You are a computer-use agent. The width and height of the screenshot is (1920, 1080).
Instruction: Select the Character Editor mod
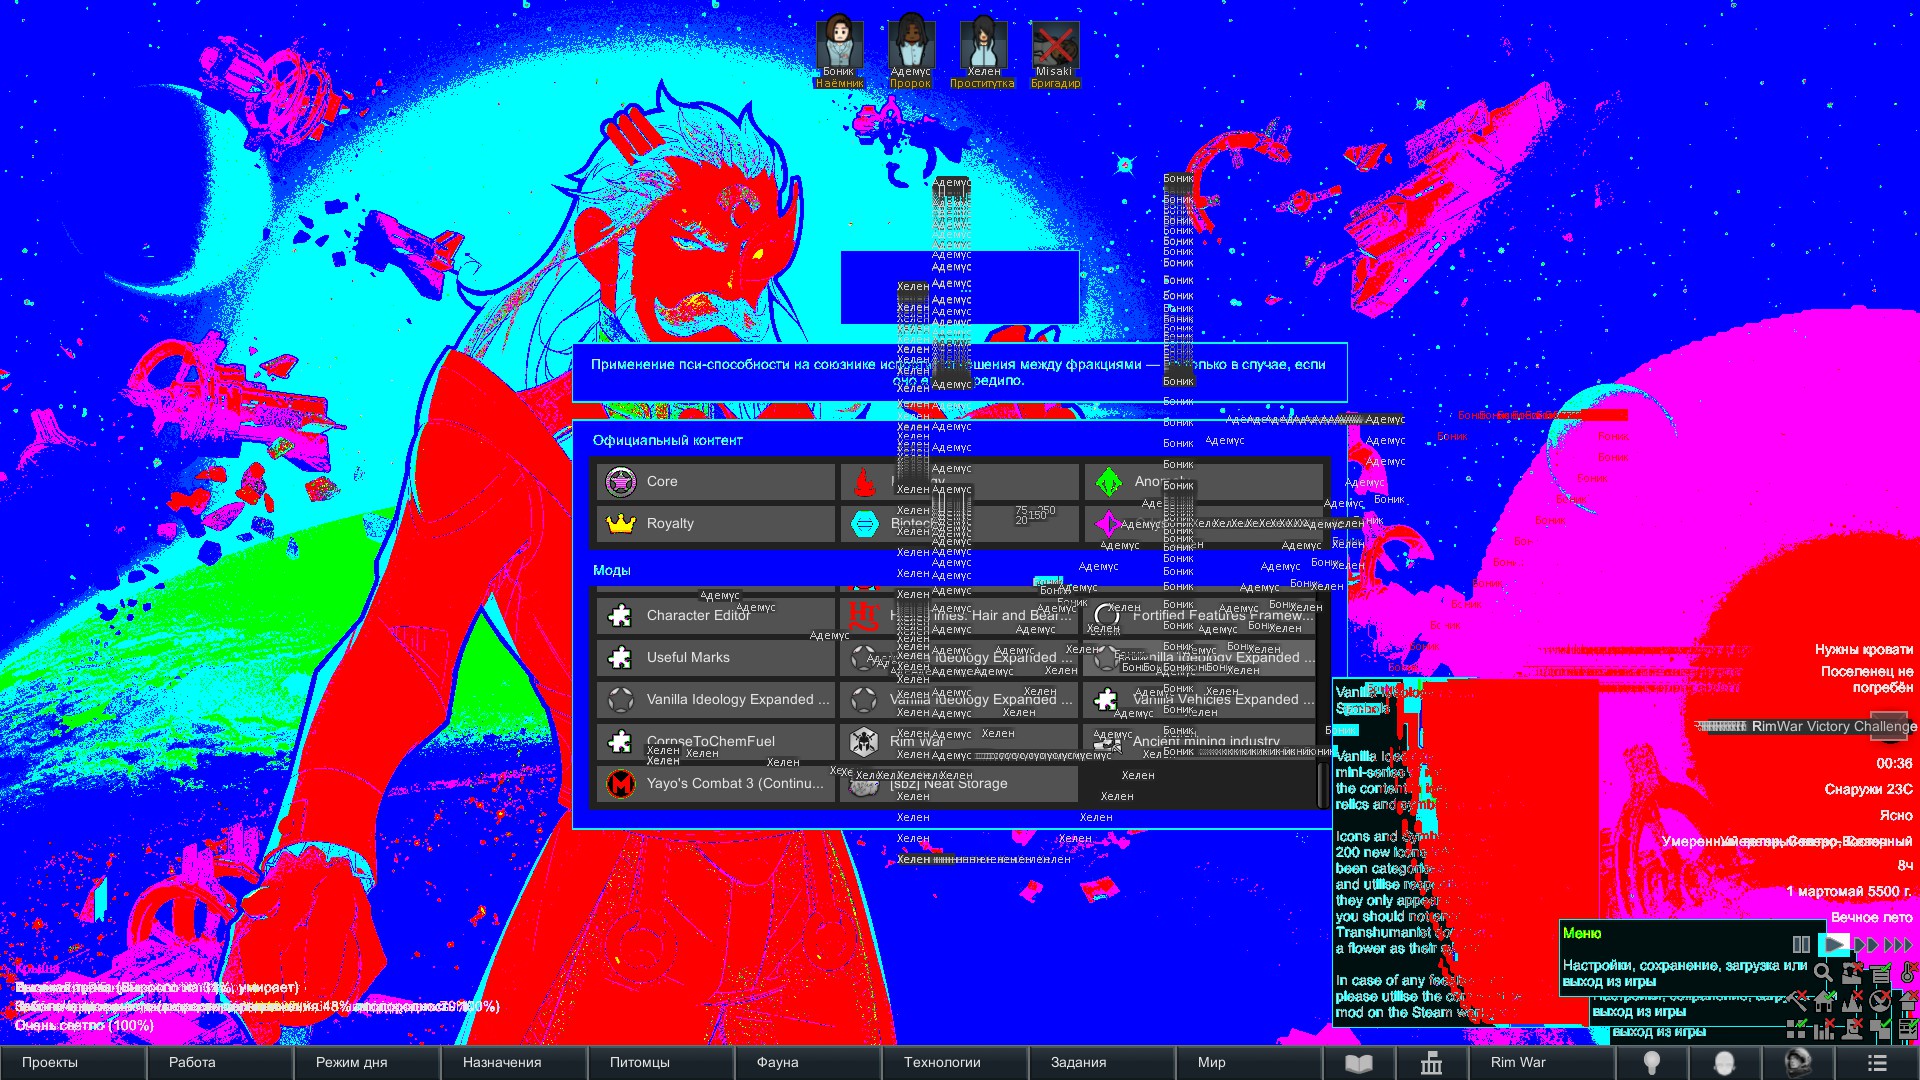716,616
